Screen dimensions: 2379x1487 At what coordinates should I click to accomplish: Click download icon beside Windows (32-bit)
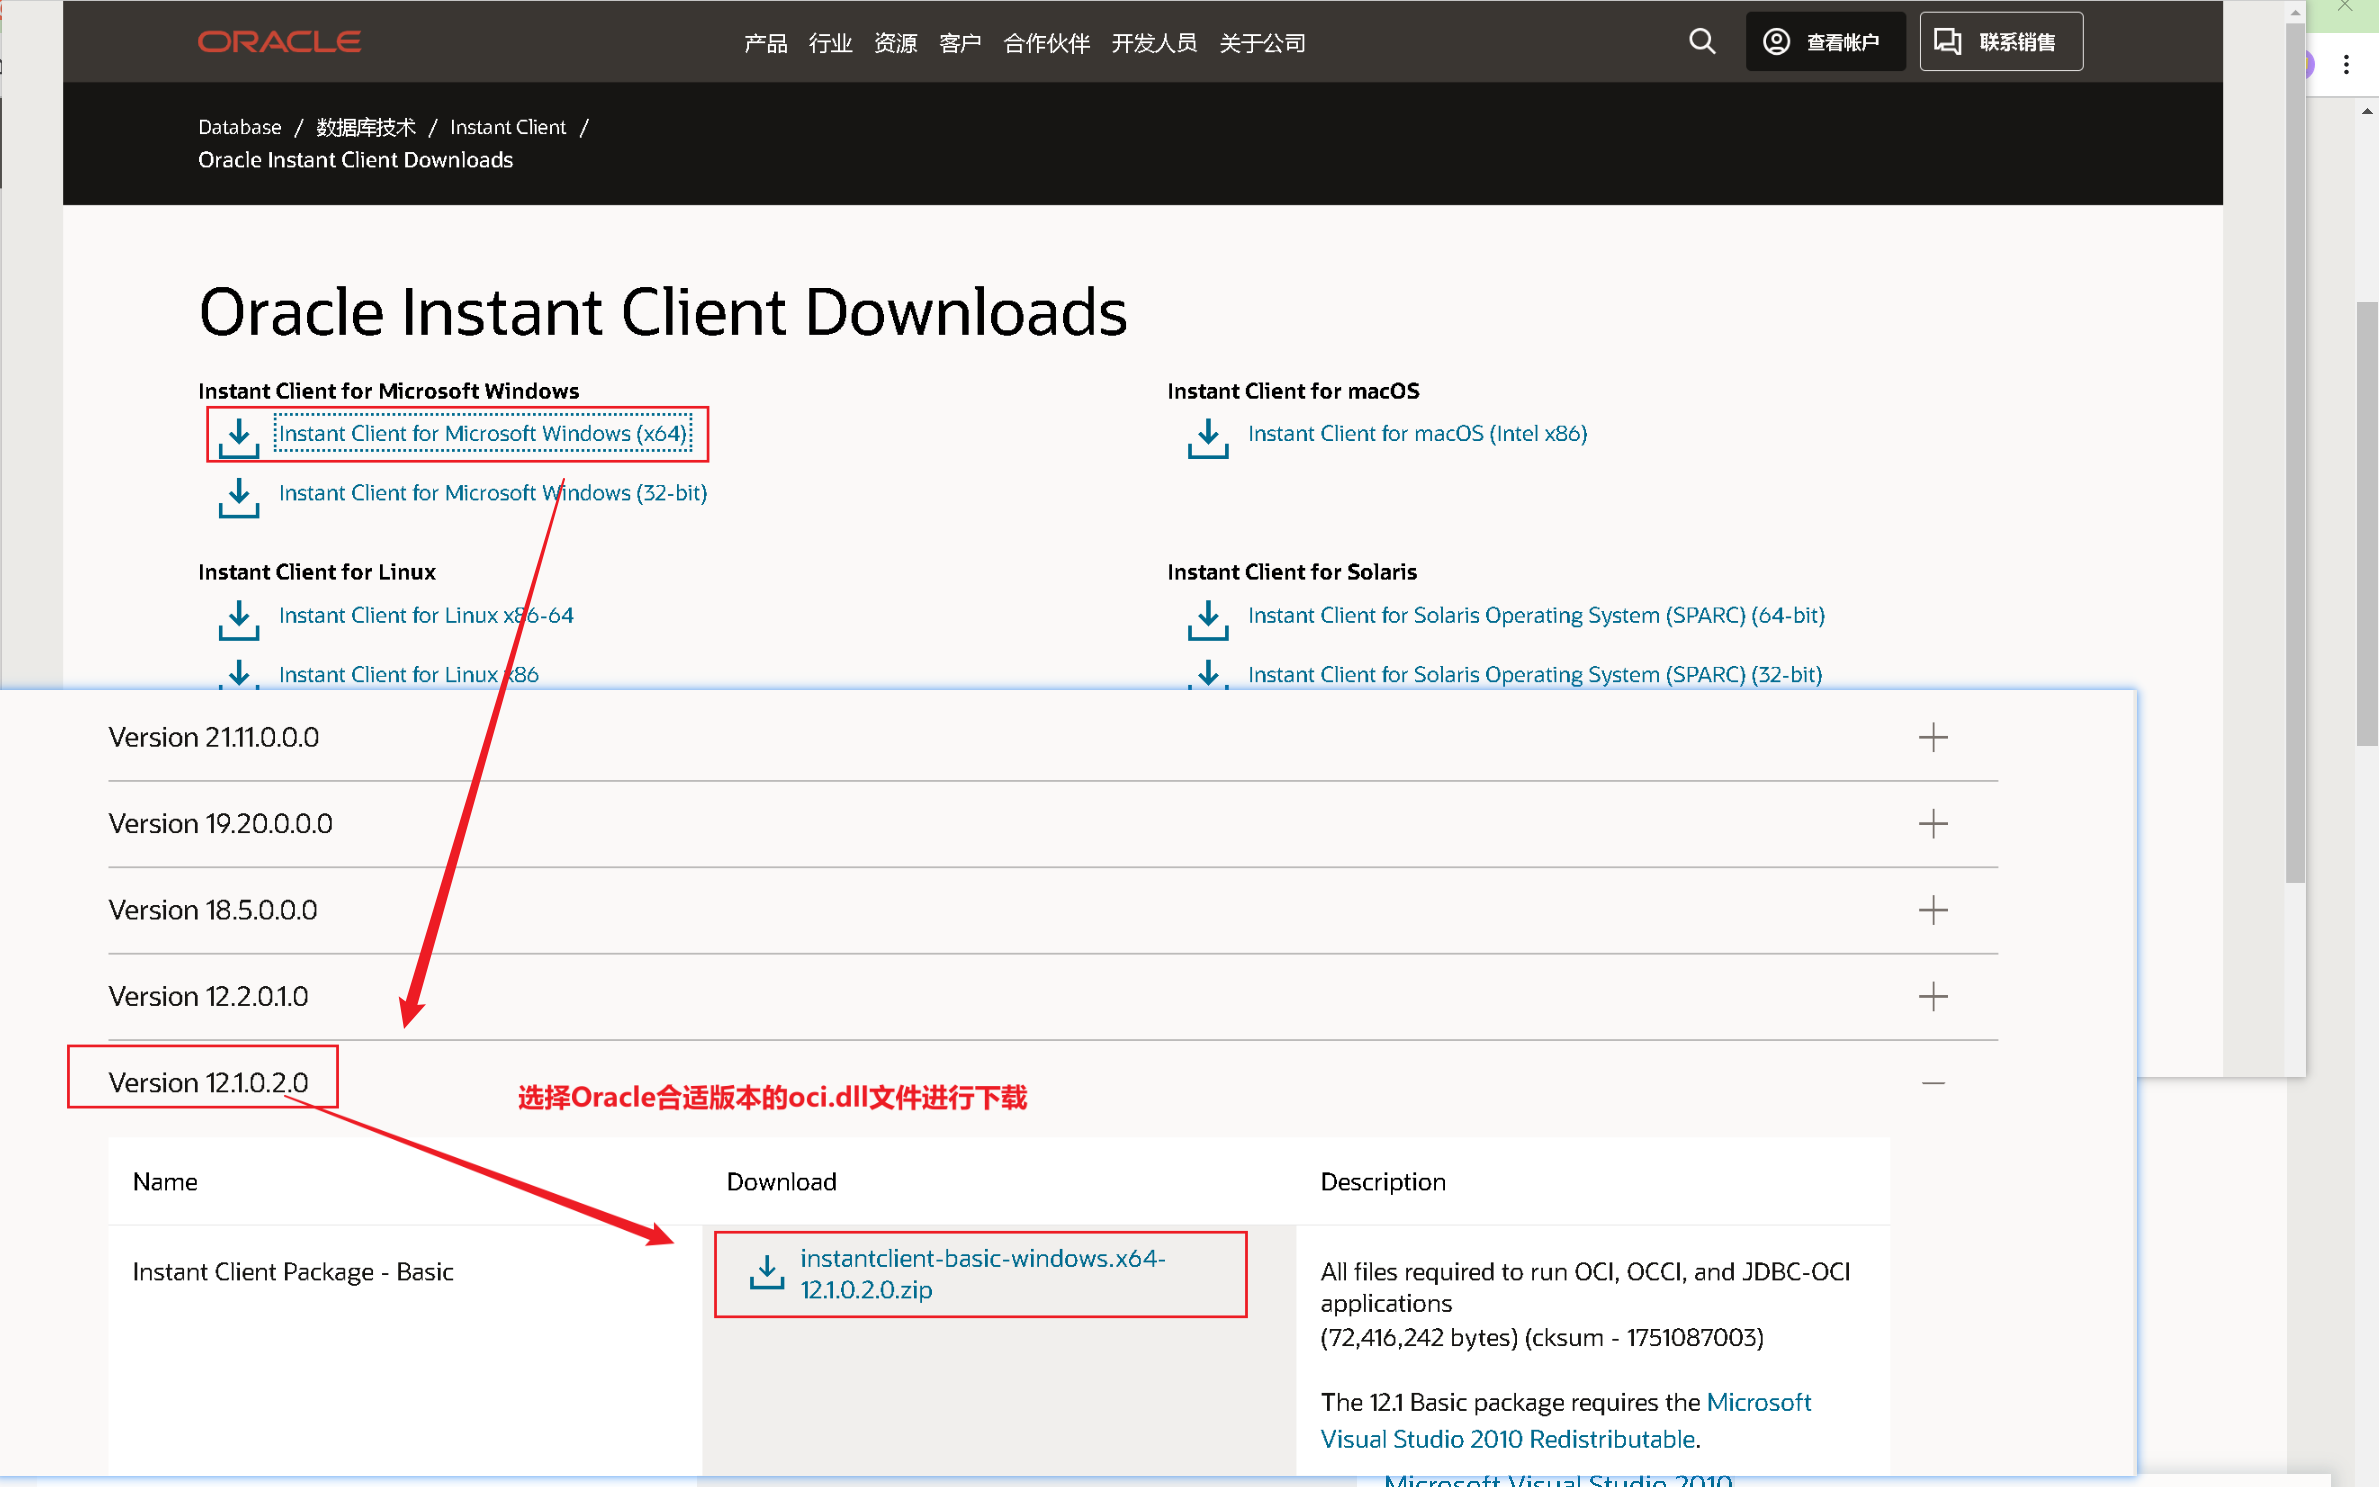[x=239, y=497]
